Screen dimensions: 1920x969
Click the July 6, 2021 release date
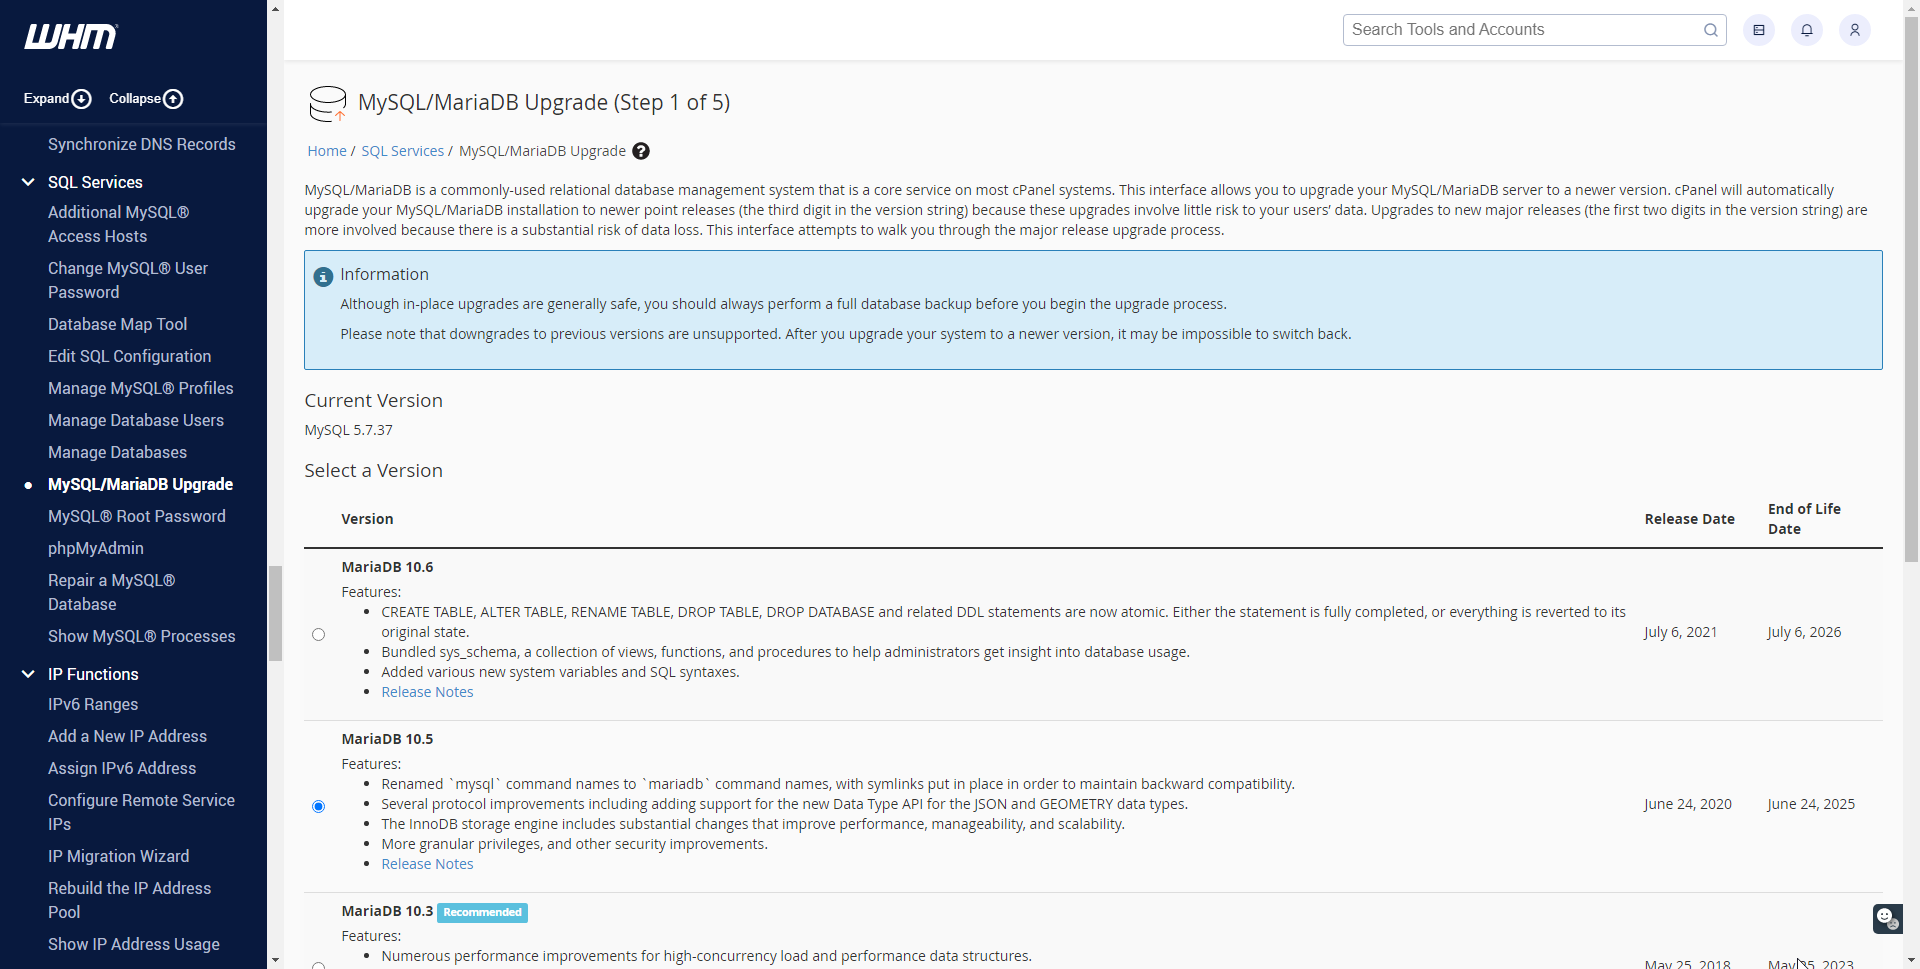click(x=1680, y=632)
